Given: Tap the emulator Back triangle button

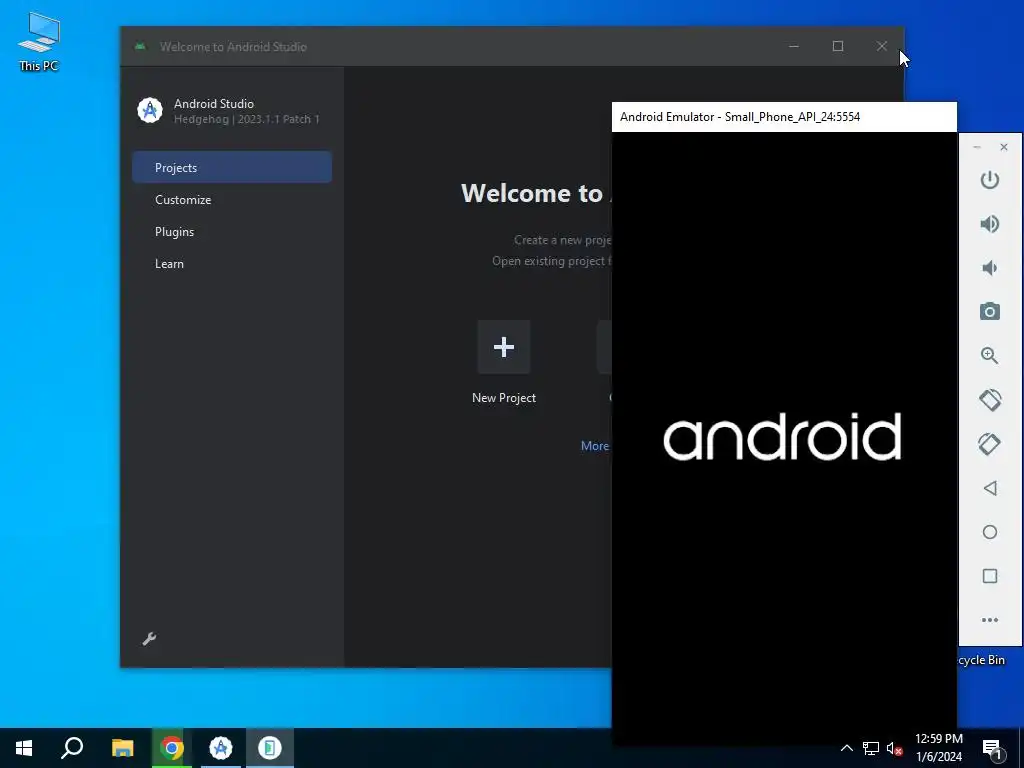Looking at the screenshot, I should (989, 488).
